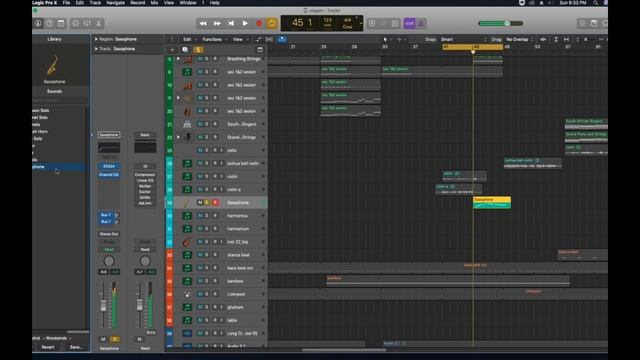Click the Compressor plugin on master strip
This screenshot has width=640, height=360.
tap(145, 175)
